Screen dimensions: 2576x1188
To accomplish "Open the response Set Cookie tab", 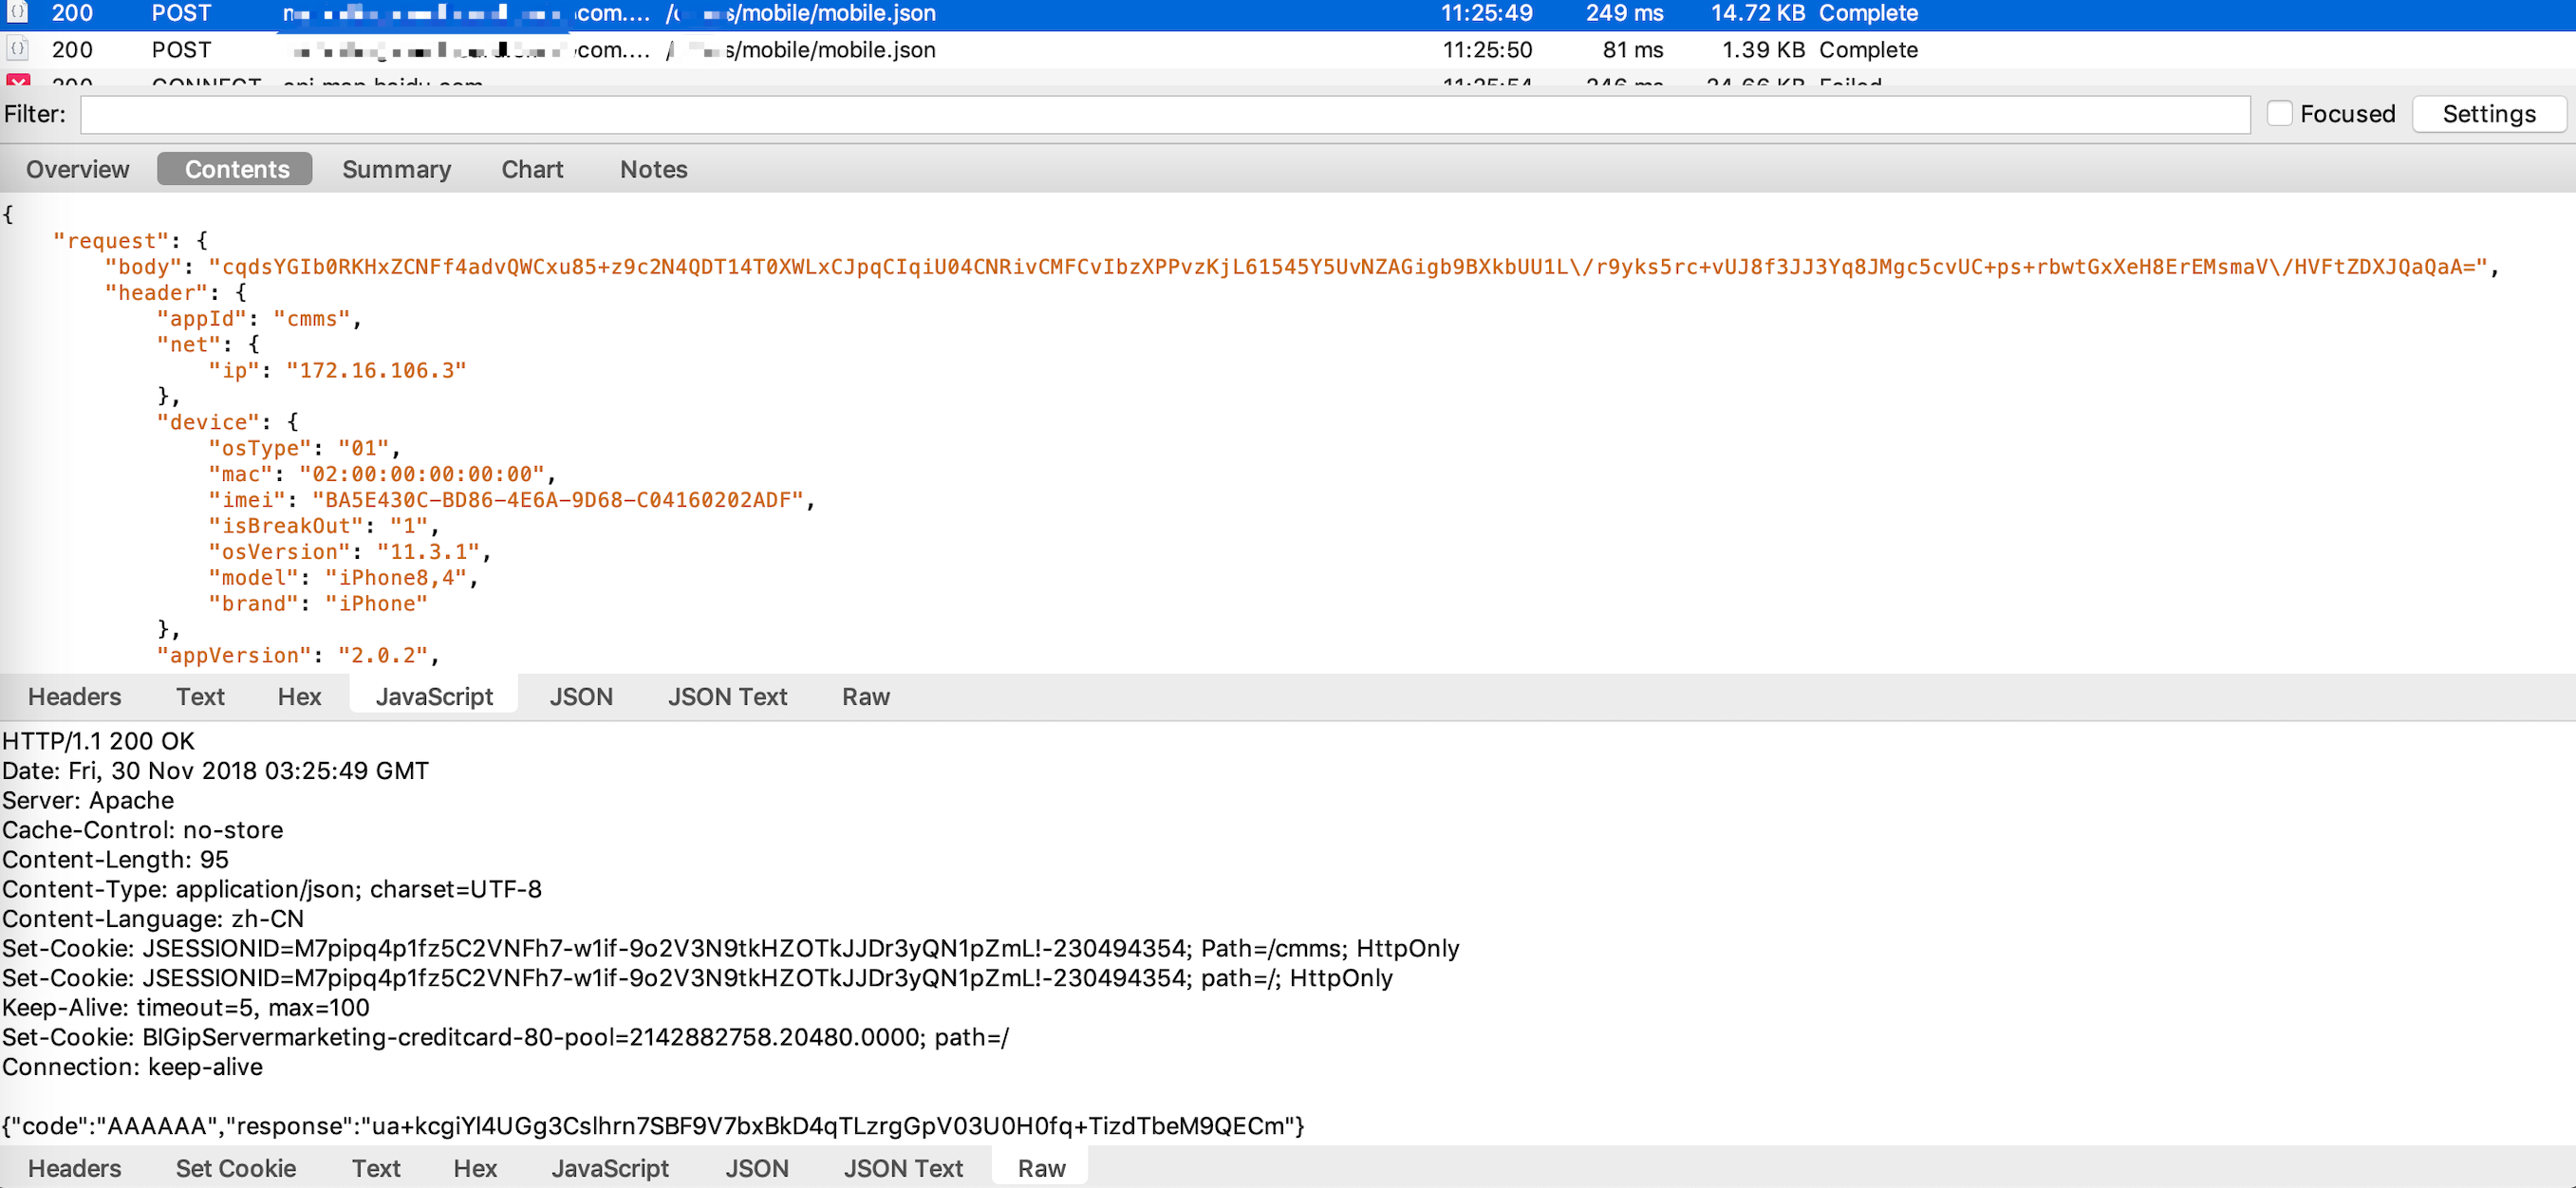I will (235, 1168).
